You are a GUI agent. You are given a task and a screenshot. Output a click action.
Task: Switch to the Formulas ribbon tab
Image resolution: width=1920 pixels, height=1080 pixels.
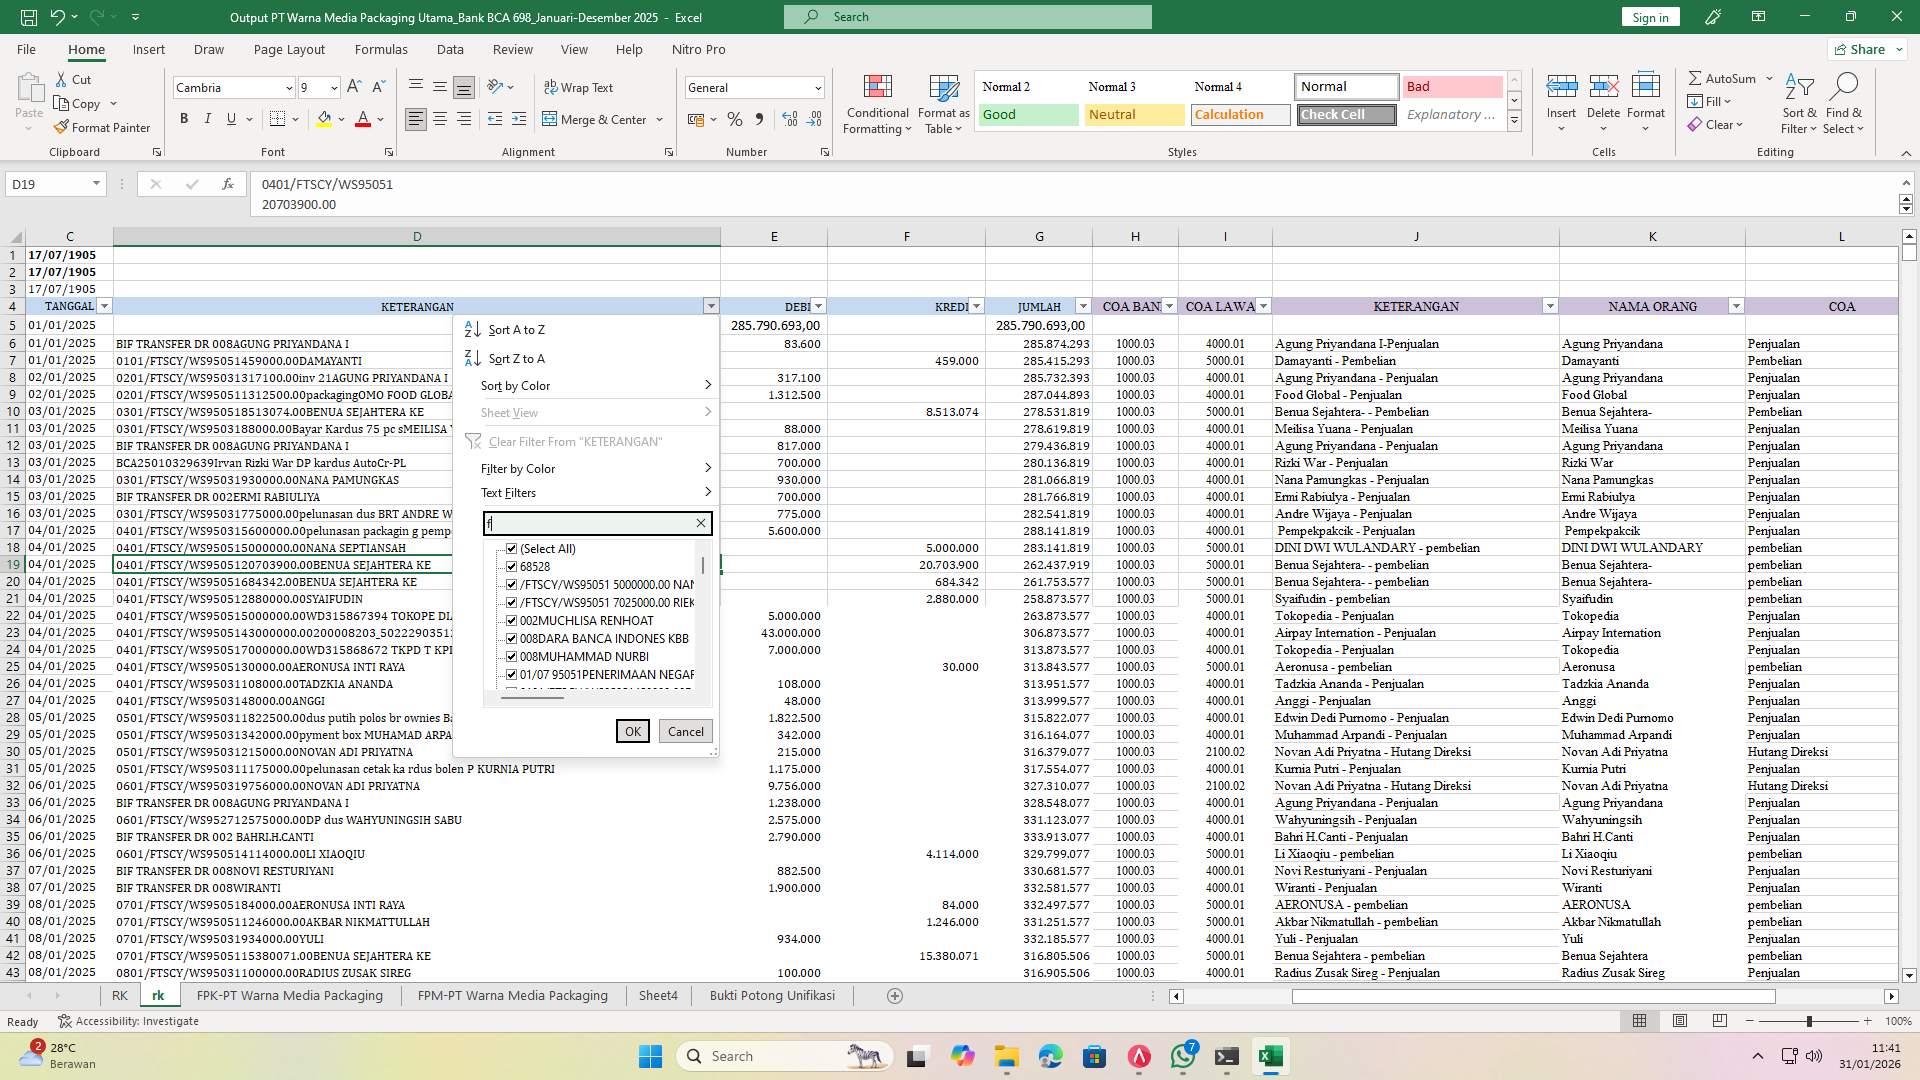coord(381,49)
